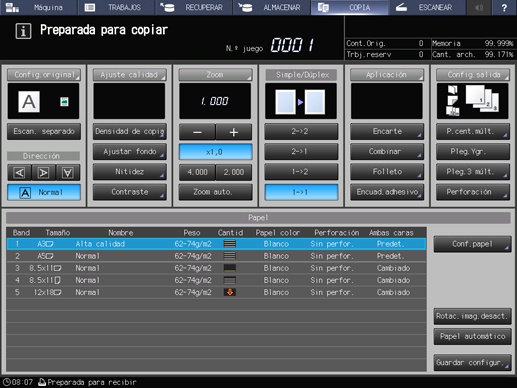Open the Máquina tab
This screenshot has height=388, width=517.
[39, 7]
